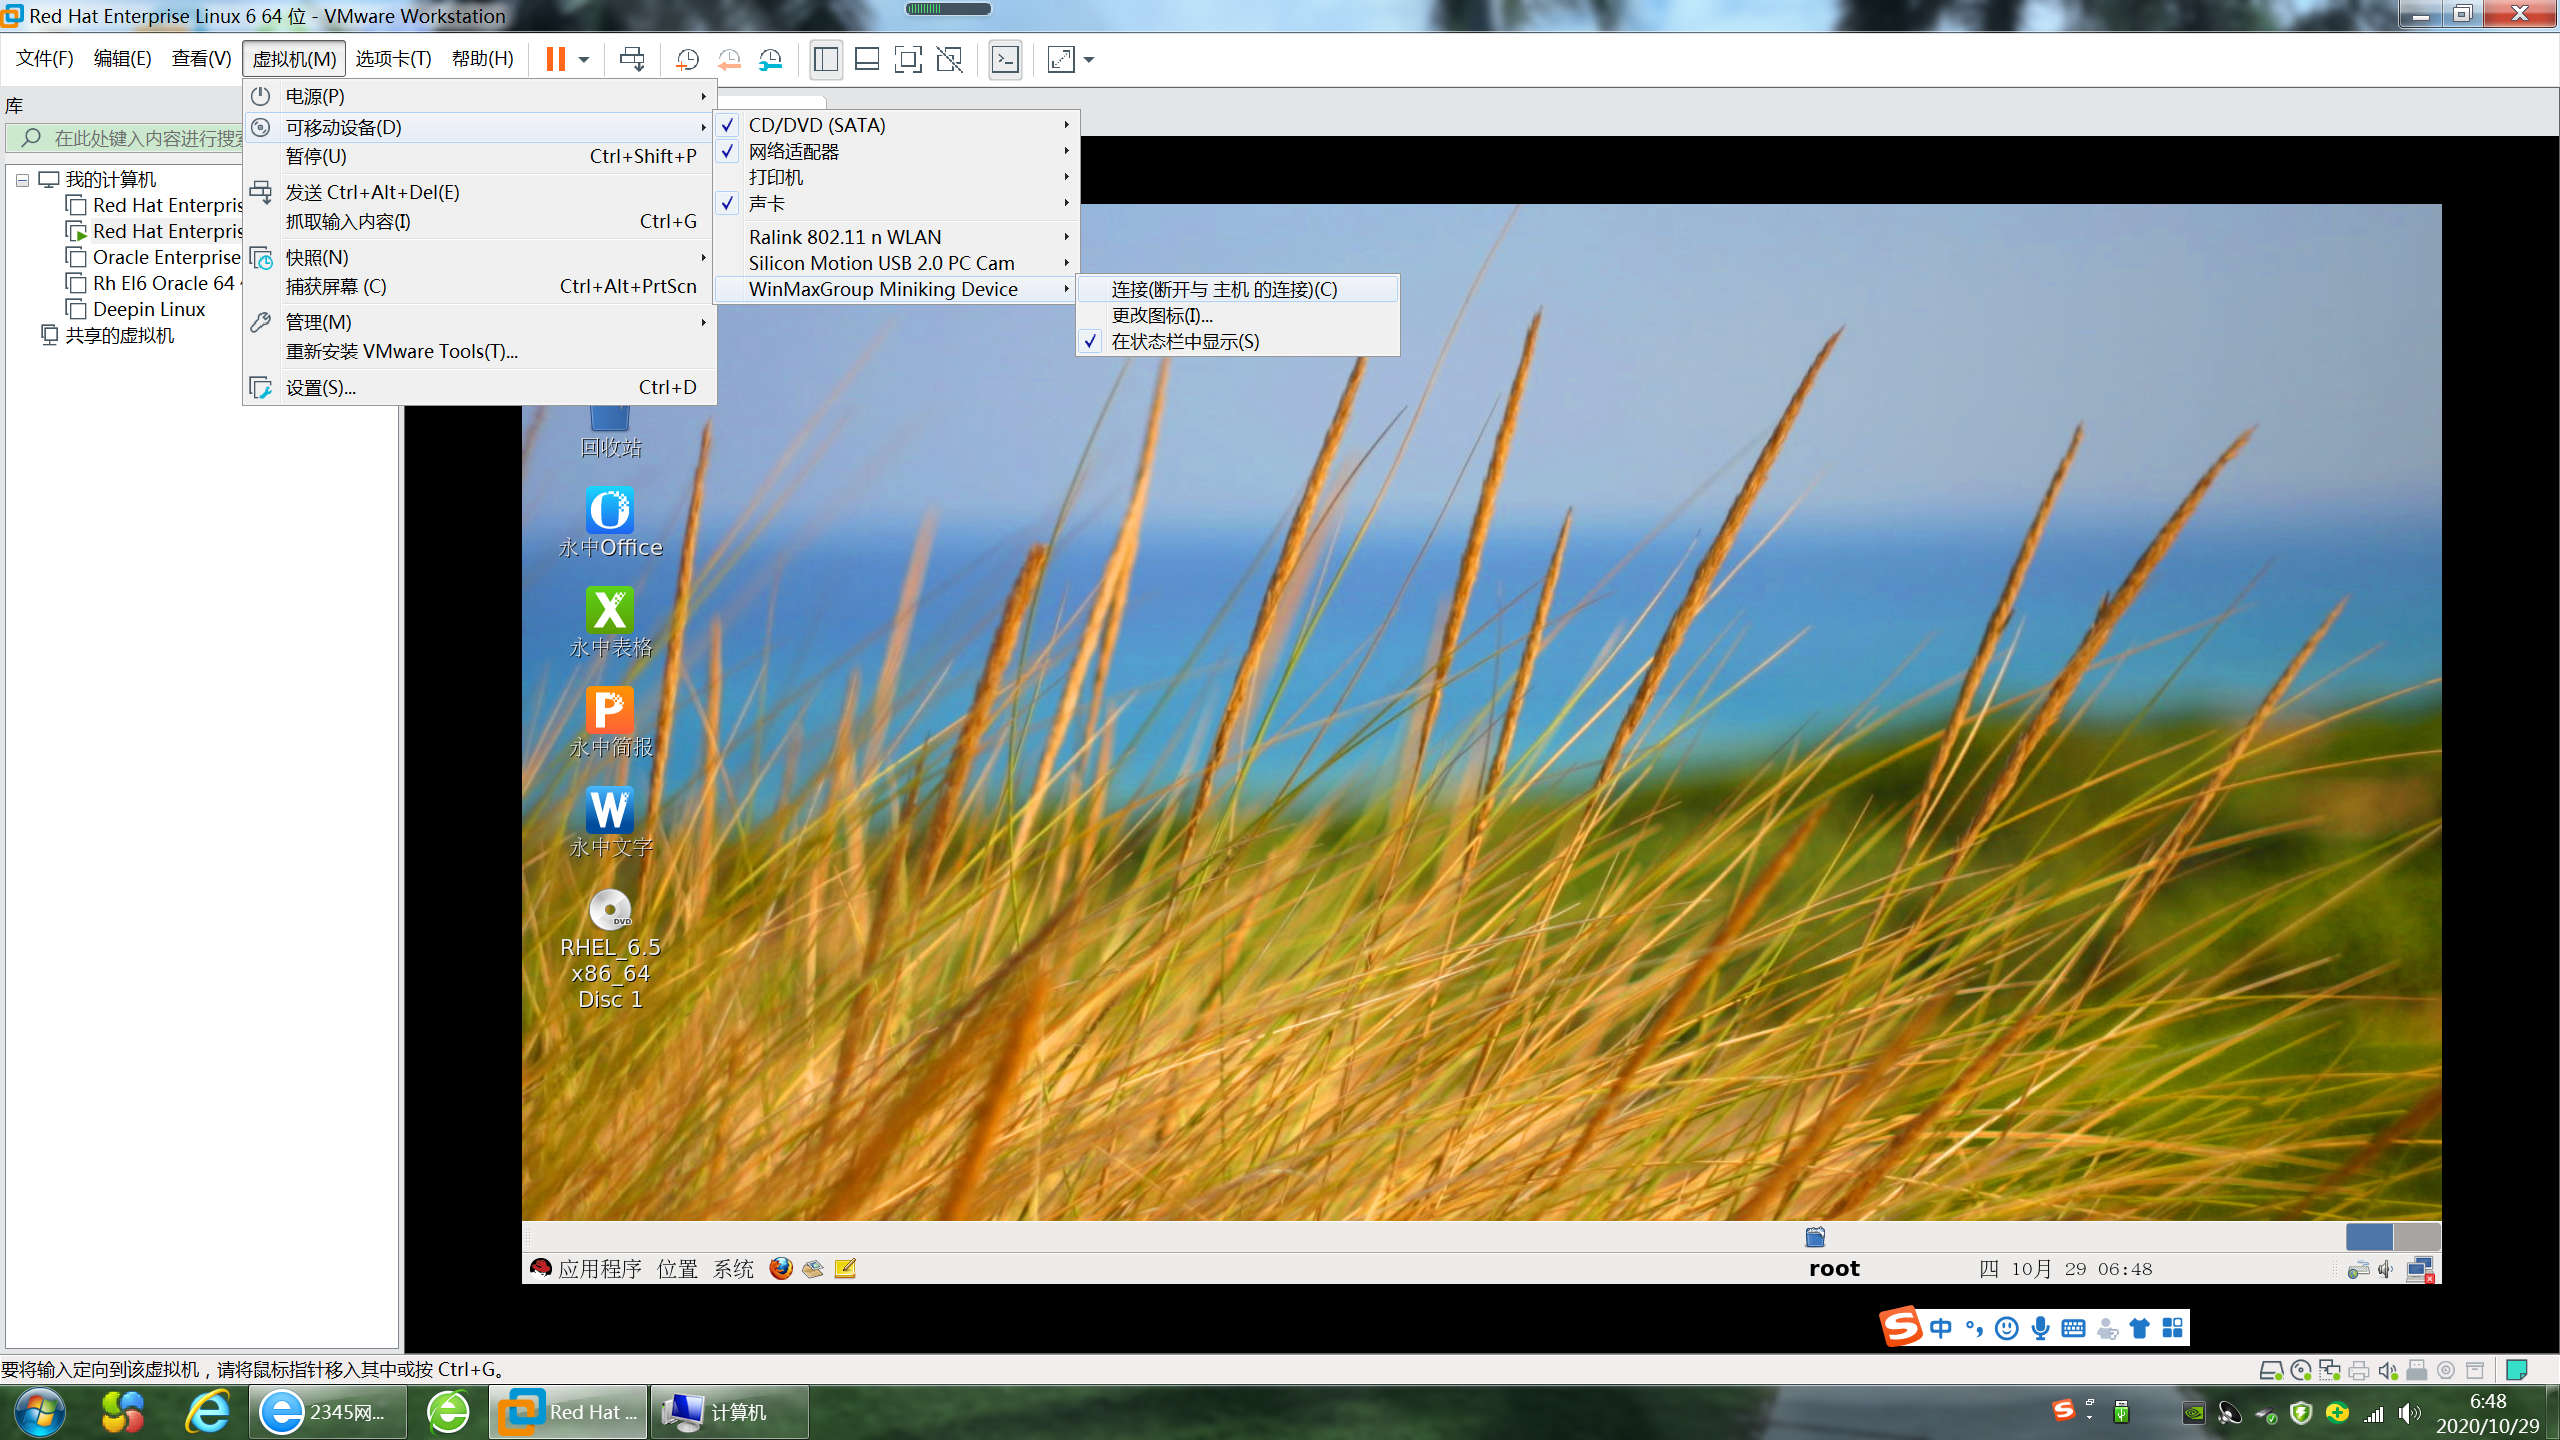Viewport: 2560px width, 1440px height.
Task: Choose 设置(S)... from the VM menu
Action: pos(321,387)
